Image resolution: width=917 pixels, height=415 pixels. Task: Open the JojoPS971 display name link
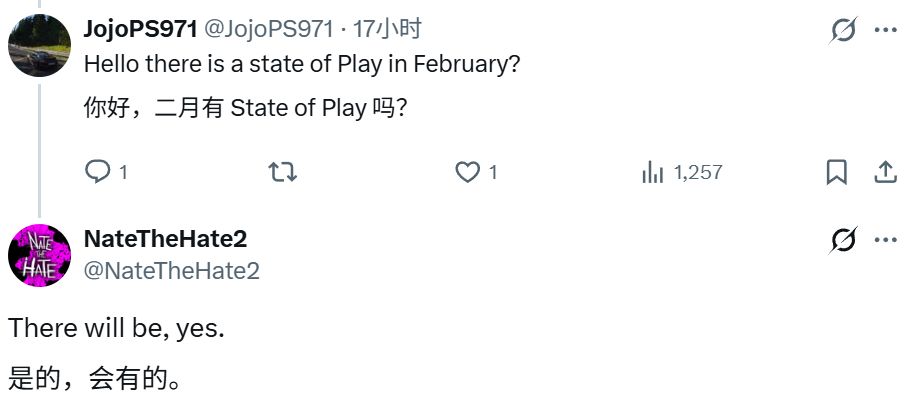140,30
